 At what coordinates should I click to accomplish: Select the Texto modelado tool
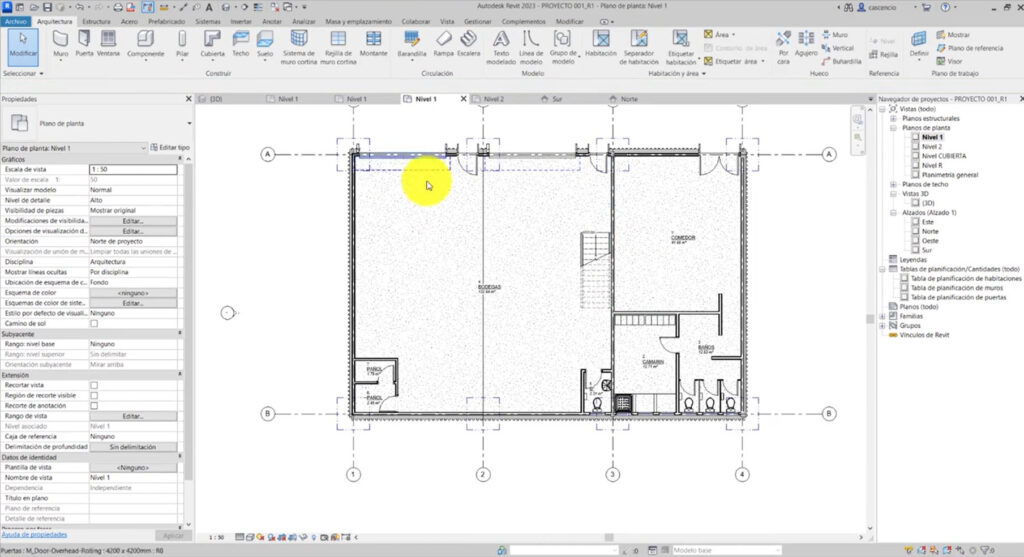[501, 42]
